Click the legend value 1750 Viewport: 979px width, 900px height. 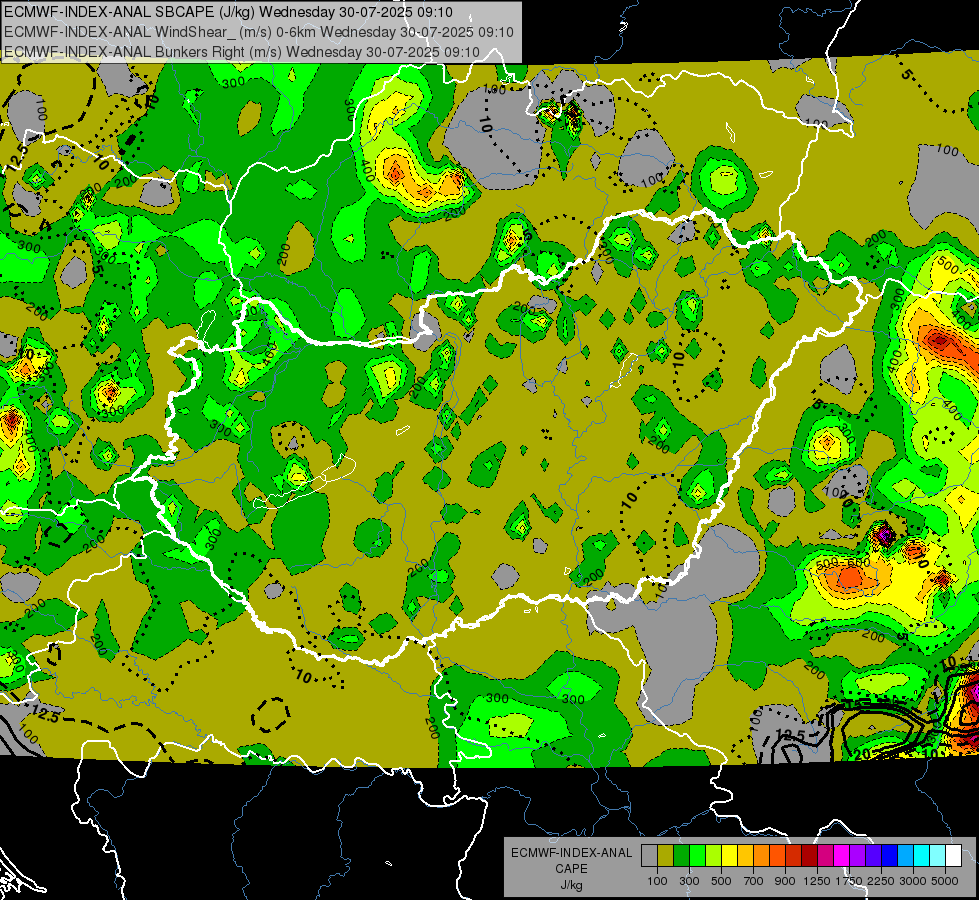pyautogui.click(x=850, y=881)
